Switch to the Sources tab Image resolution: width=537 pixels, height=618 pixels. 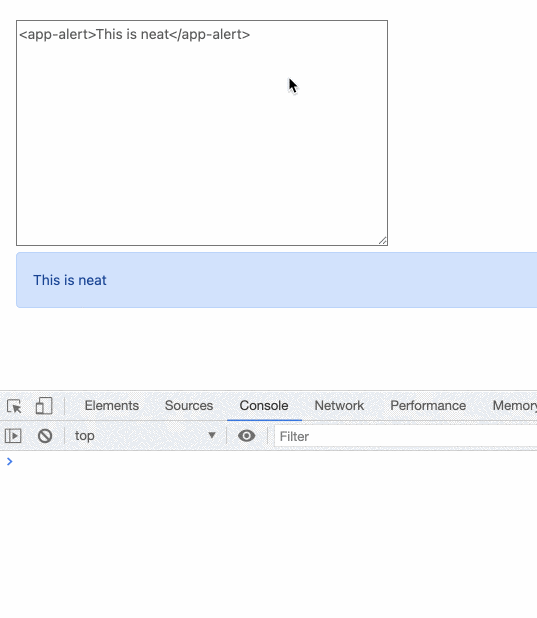point(189,406)
